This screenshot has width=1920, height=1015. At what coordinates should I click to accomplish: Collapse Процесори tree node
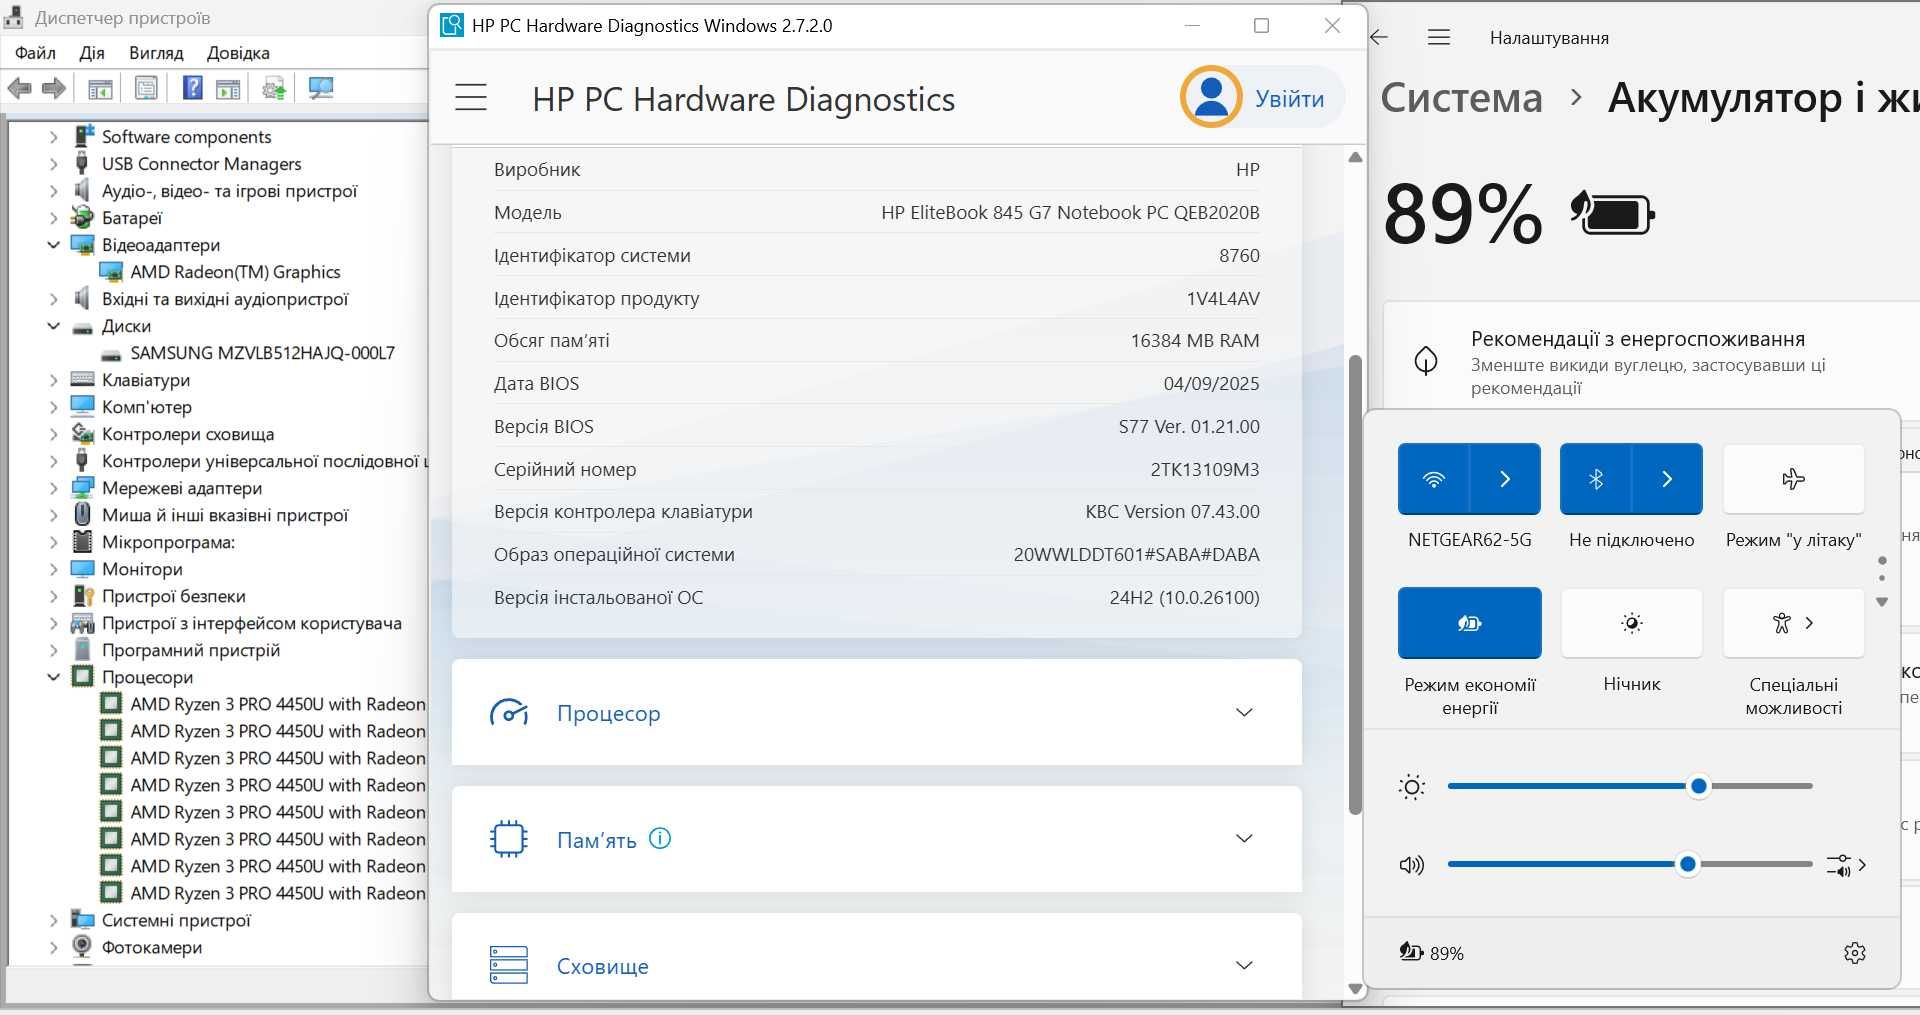(x=54, y=677)
